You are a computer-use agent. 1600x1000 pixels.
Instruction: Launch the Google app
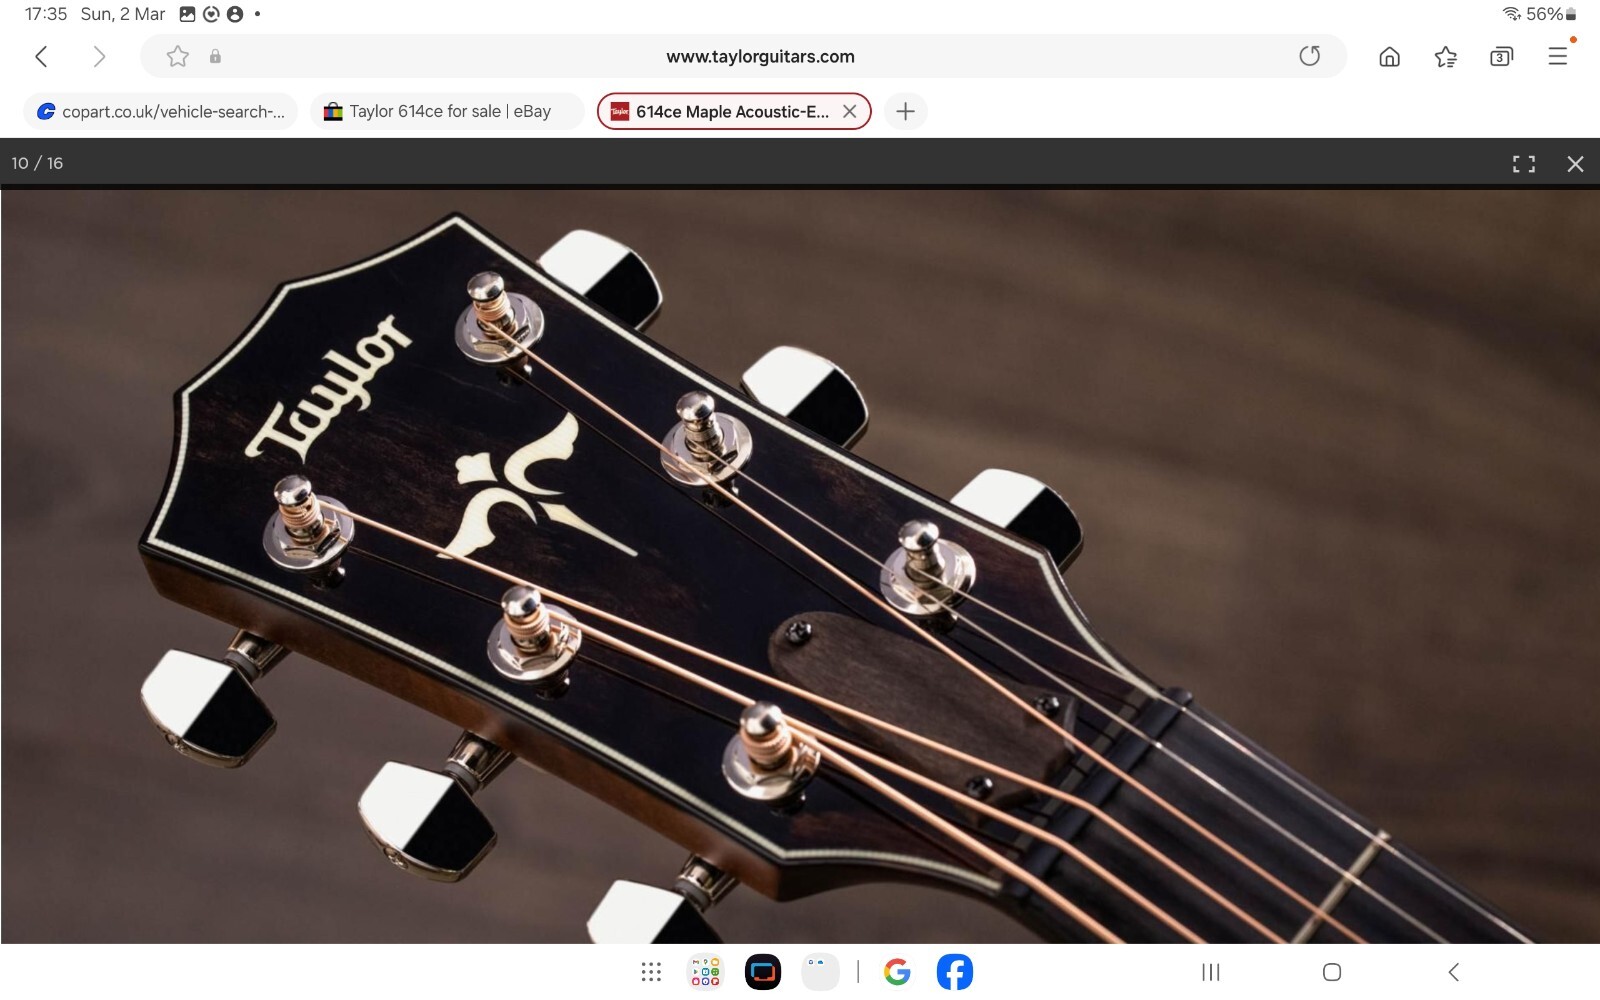(897, 972)
